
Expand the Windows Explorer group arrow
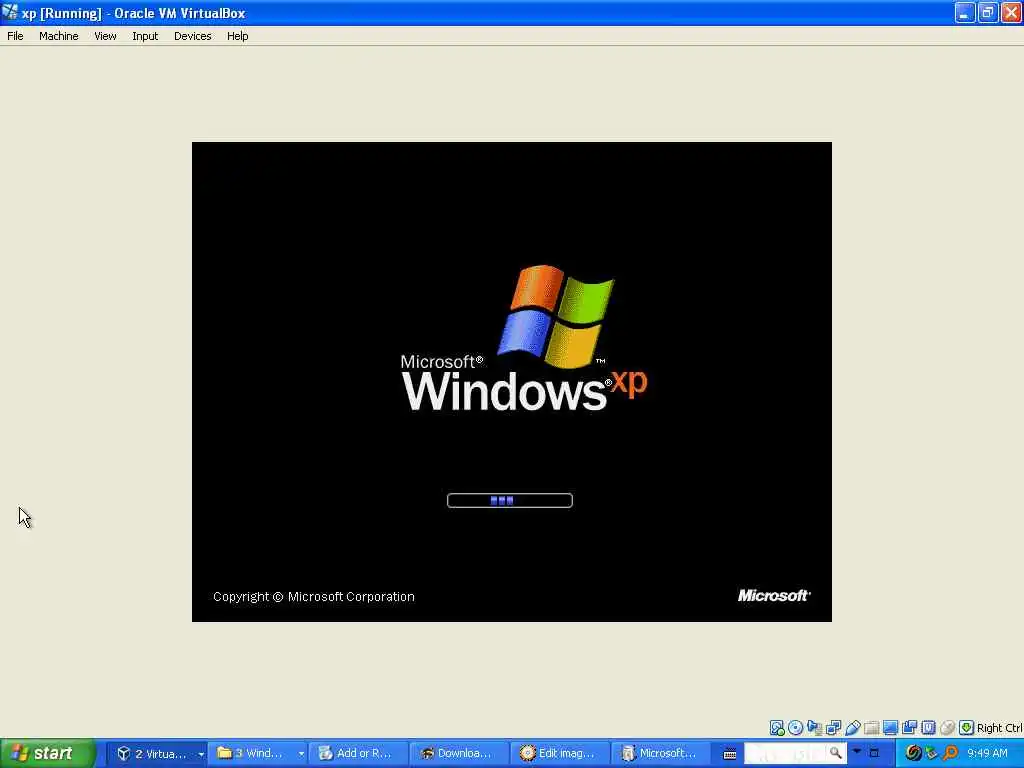(x=301, y=754)
